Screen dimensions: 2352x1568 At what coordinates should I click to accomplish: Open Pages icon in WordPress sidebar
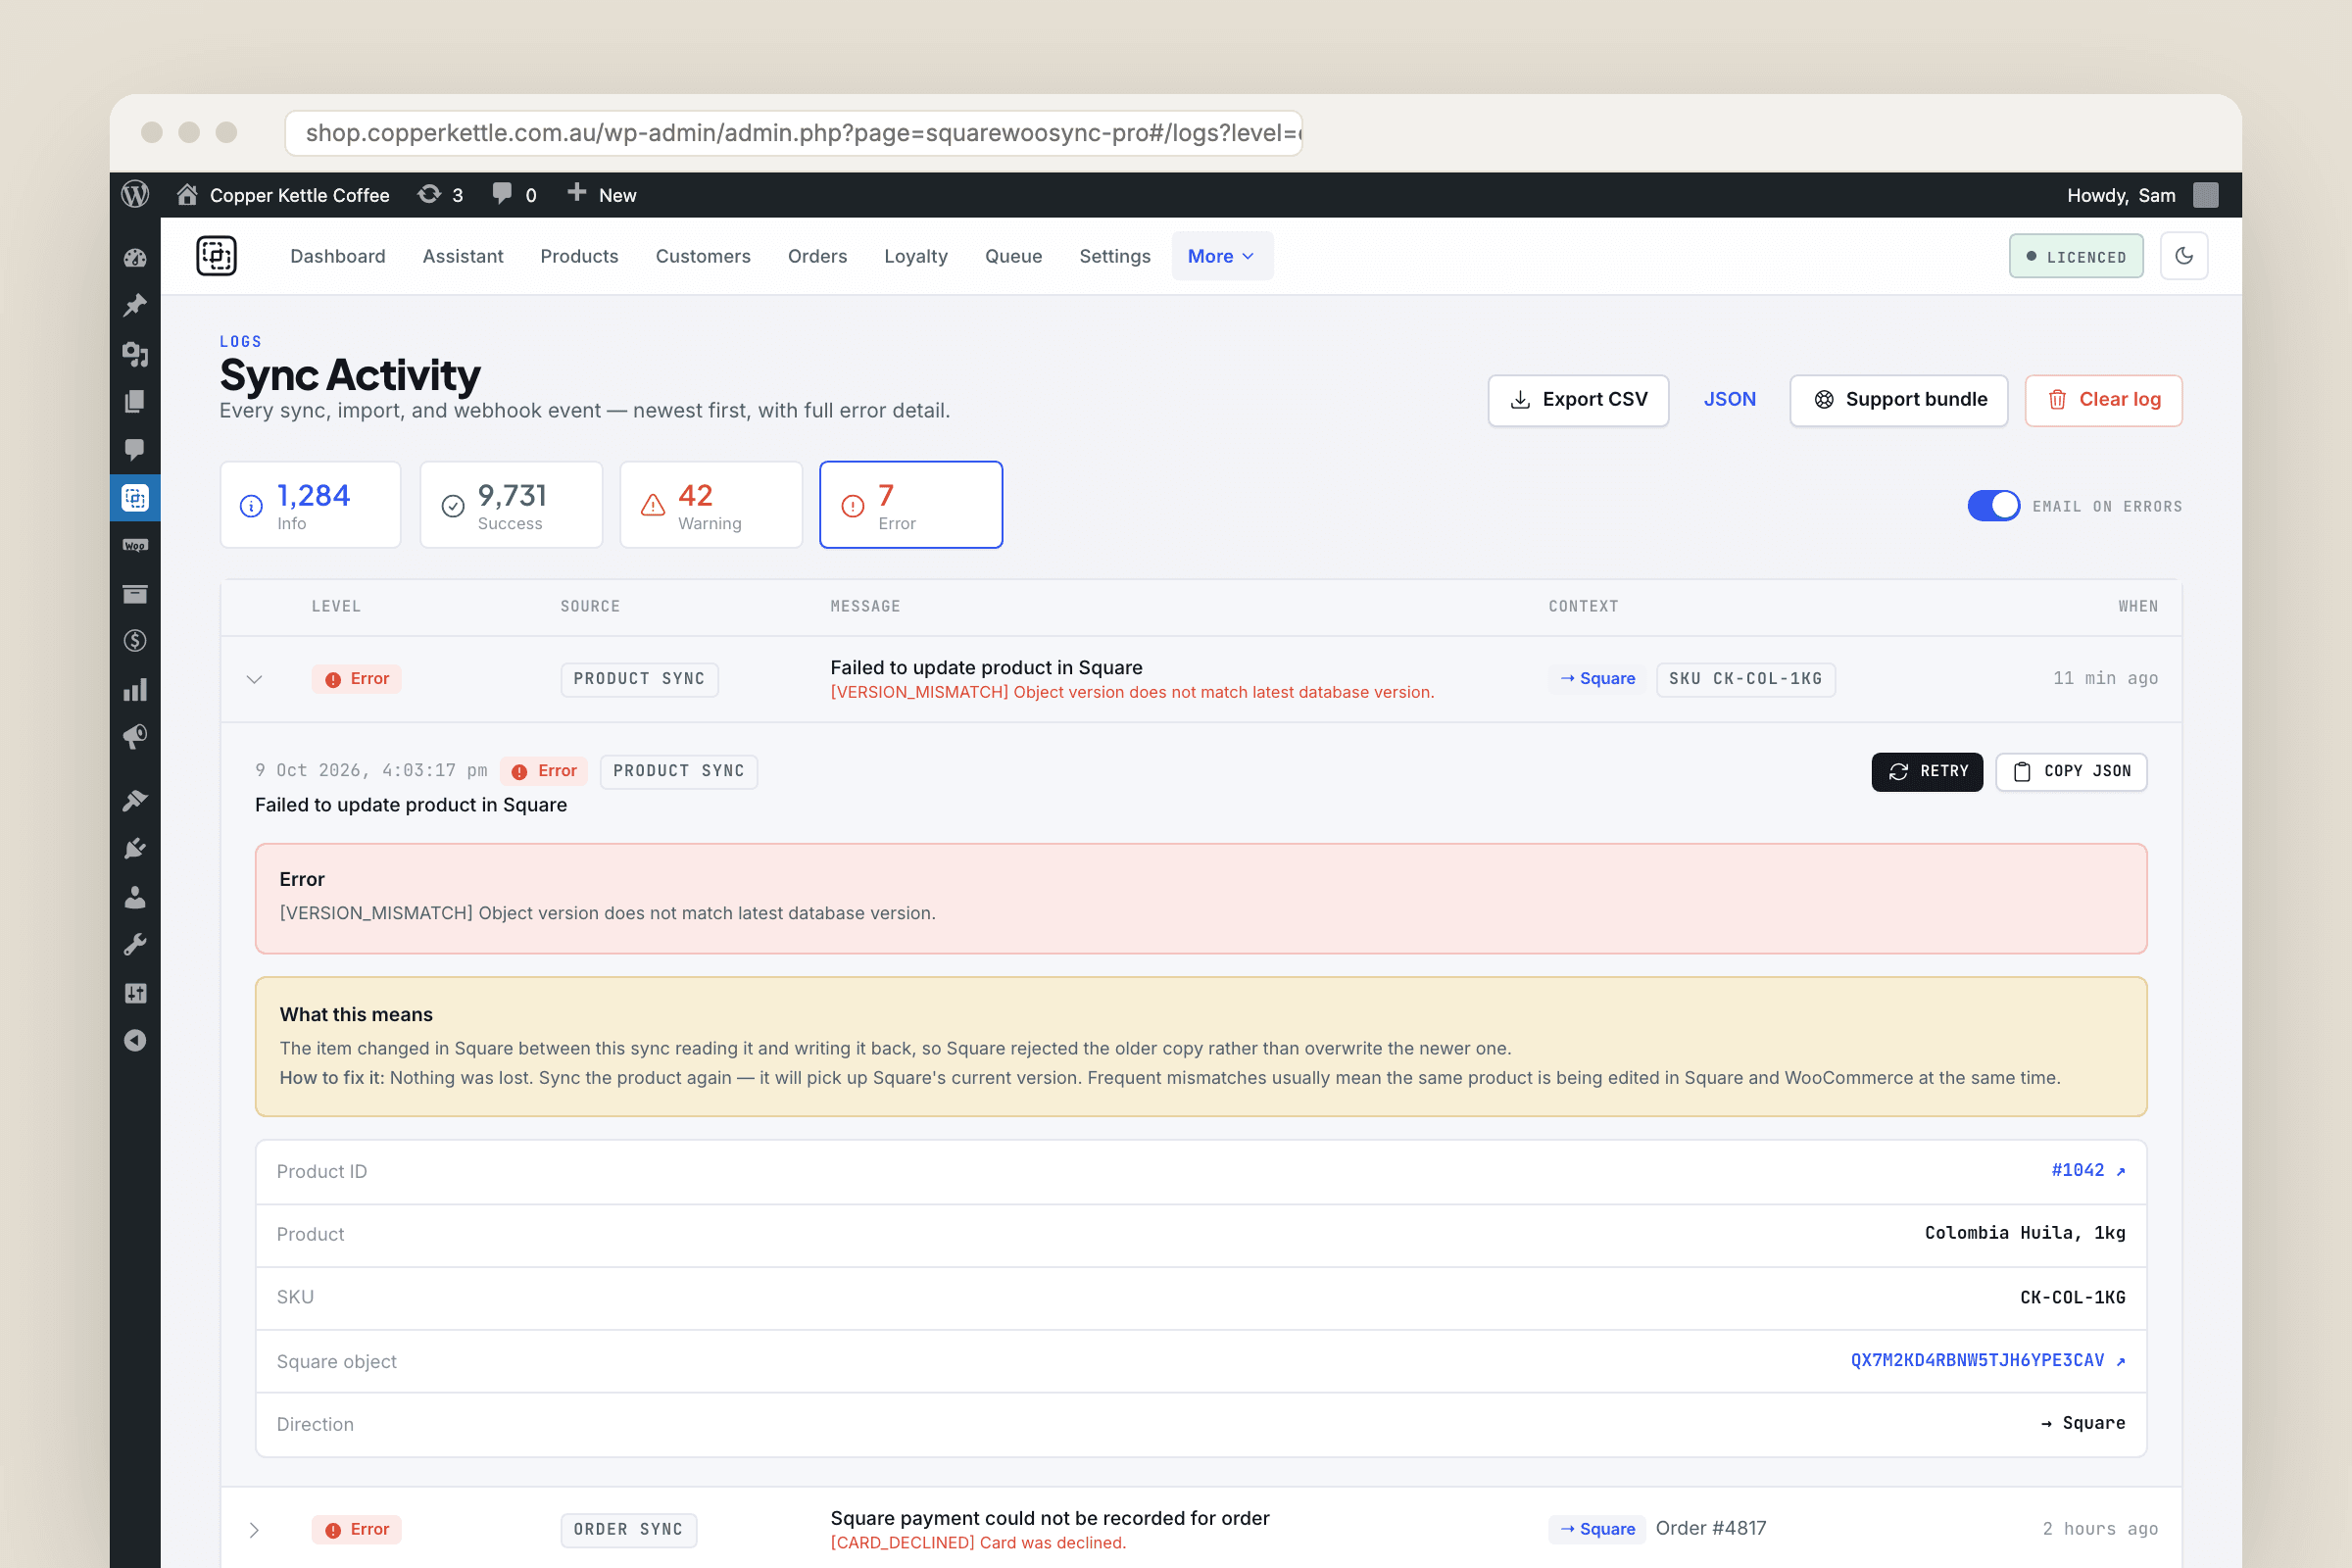click(135, 401)
